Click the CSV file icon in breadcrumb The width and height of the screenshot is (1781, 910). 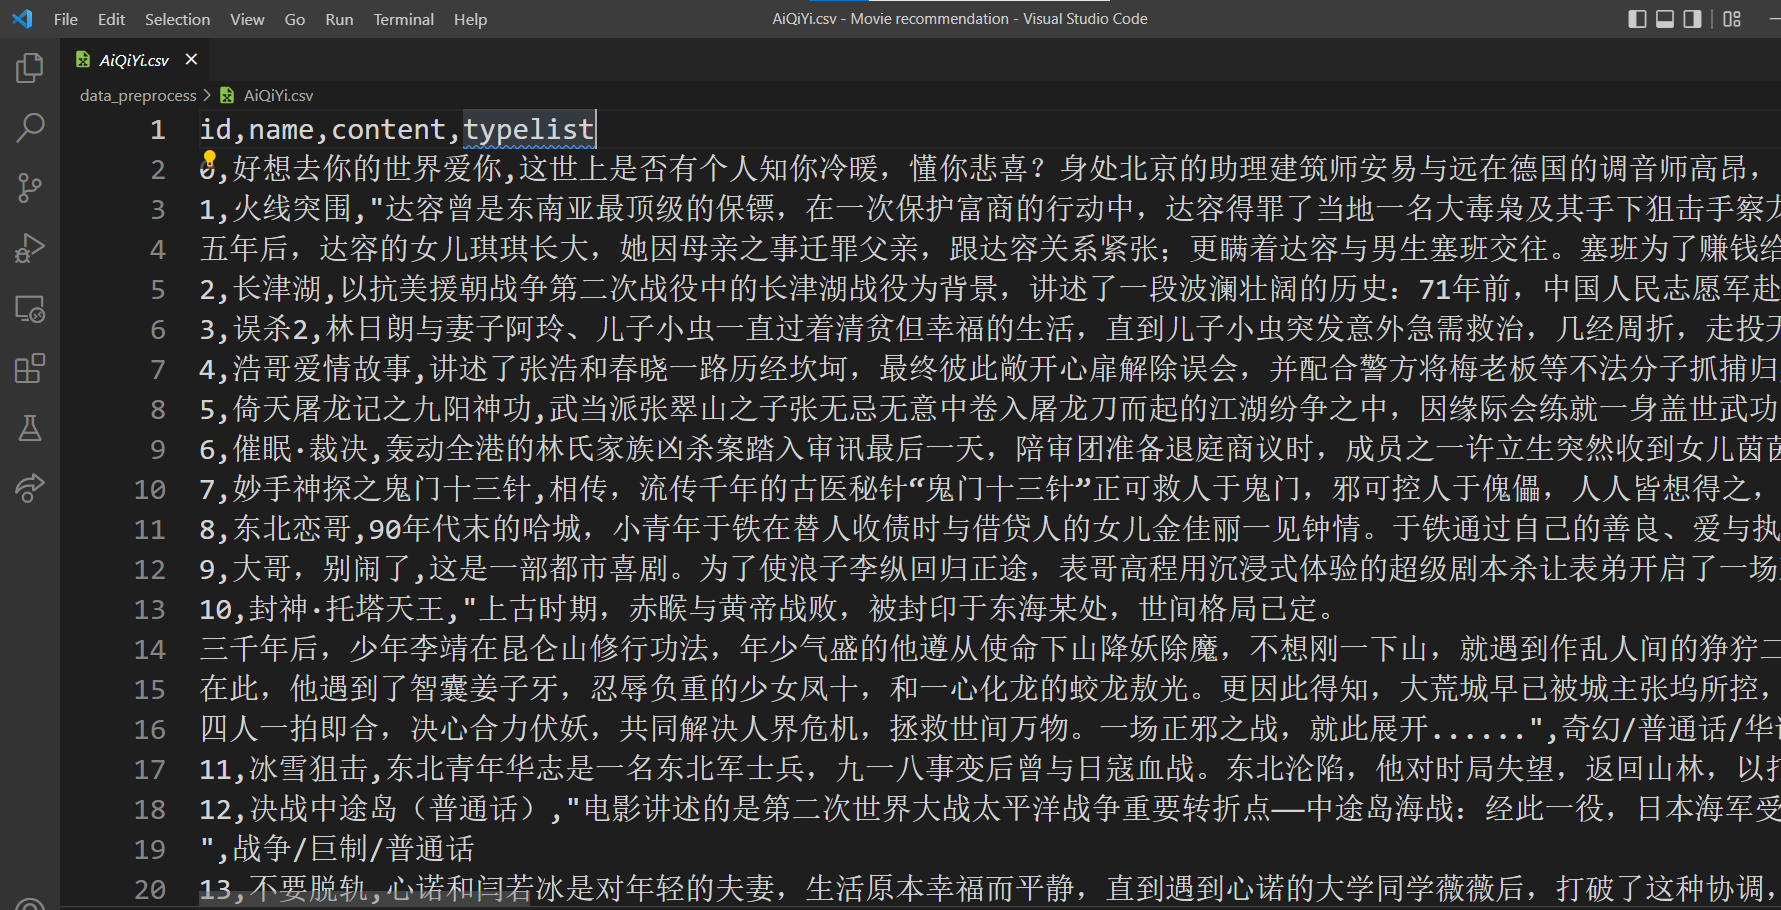[x=227, y=95]
